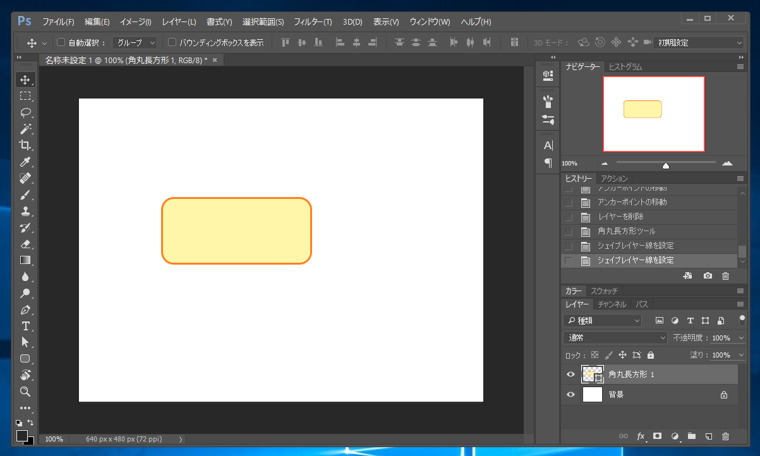Create a new layer from Layers panel
760x456 pixels.
[708, 437]
